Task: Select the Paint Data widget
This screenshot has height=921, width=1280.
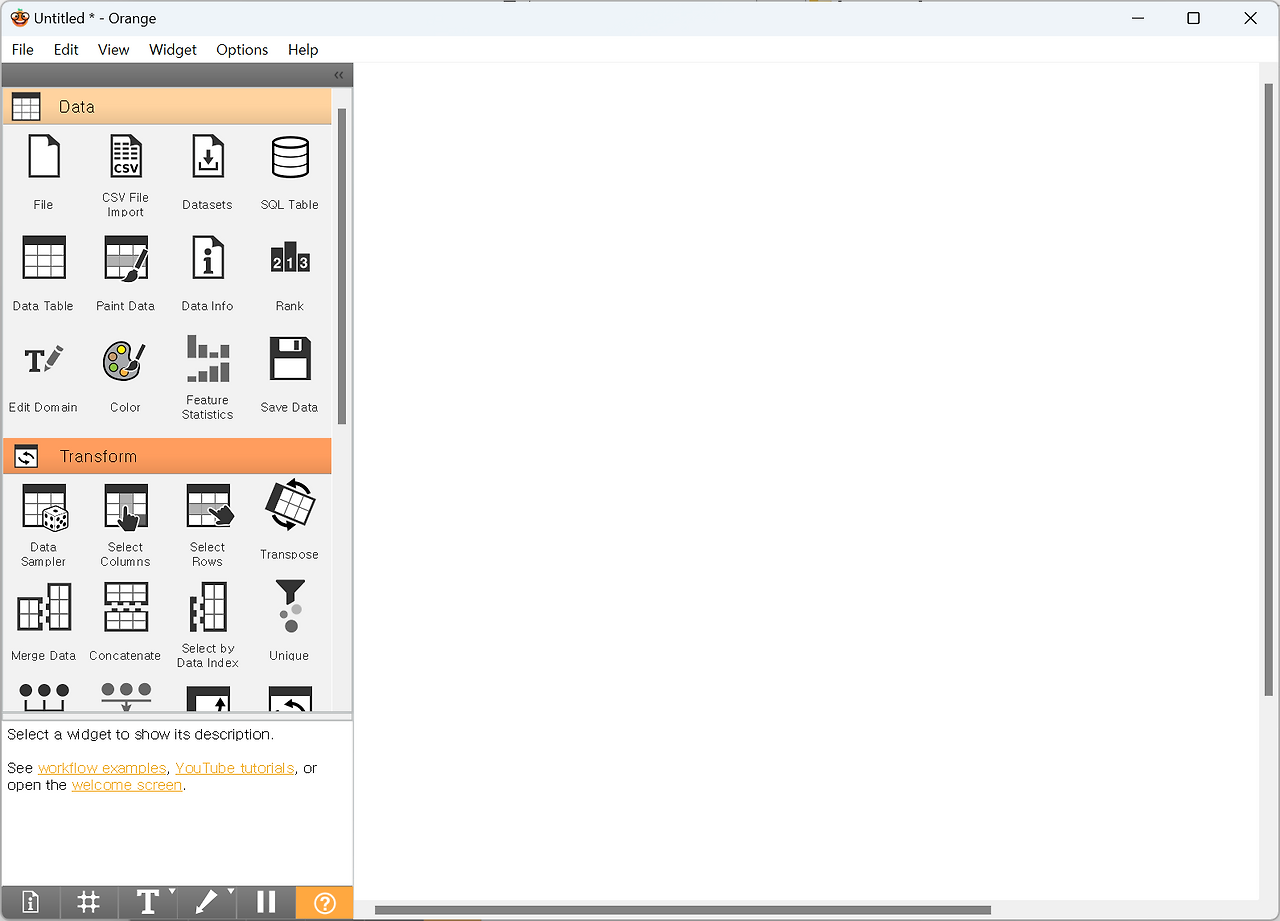Action: pyautogui.click(x=126, y=258)
